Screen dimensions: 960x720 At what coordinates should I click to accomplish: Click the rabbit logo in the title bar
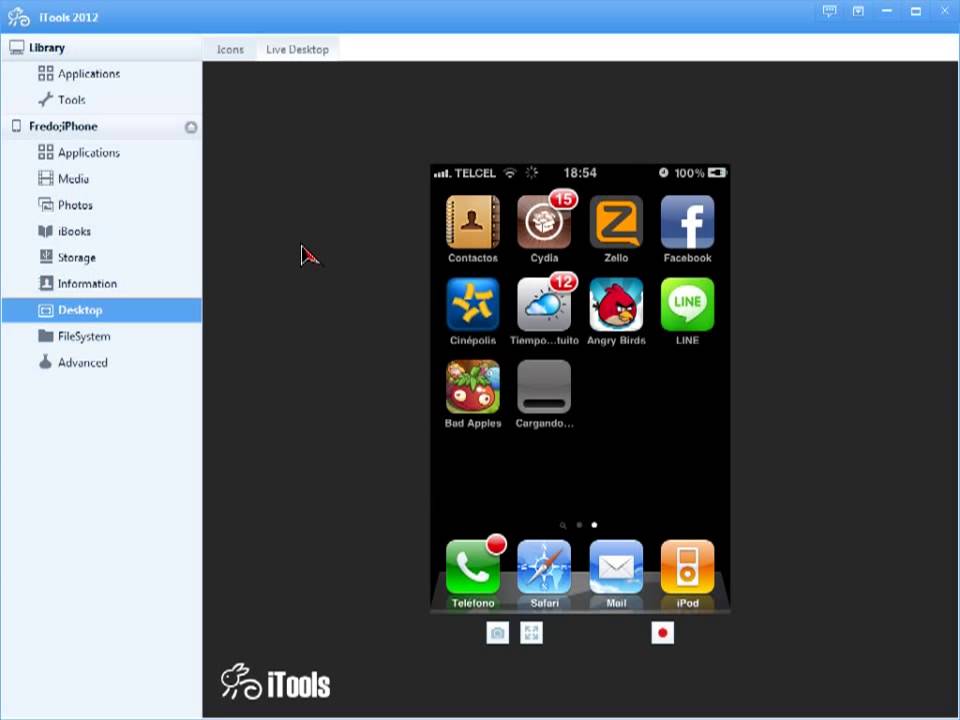tap(18, 17)
